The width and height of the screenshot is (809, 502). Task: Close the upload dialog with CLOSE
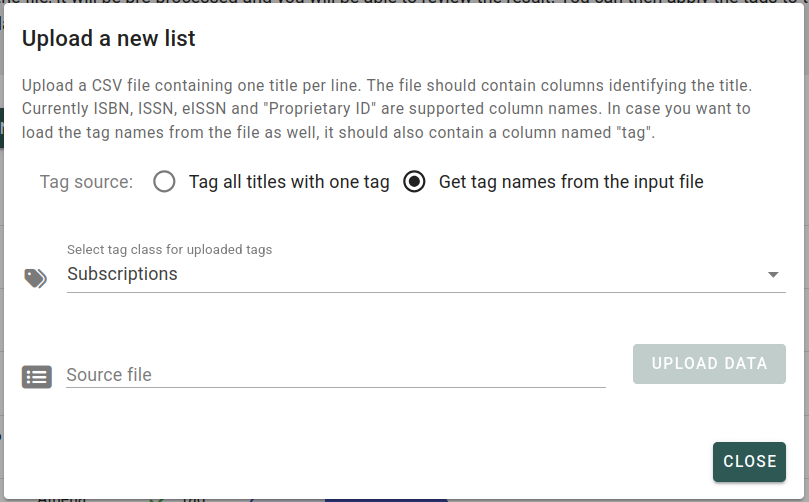point(749,461)
